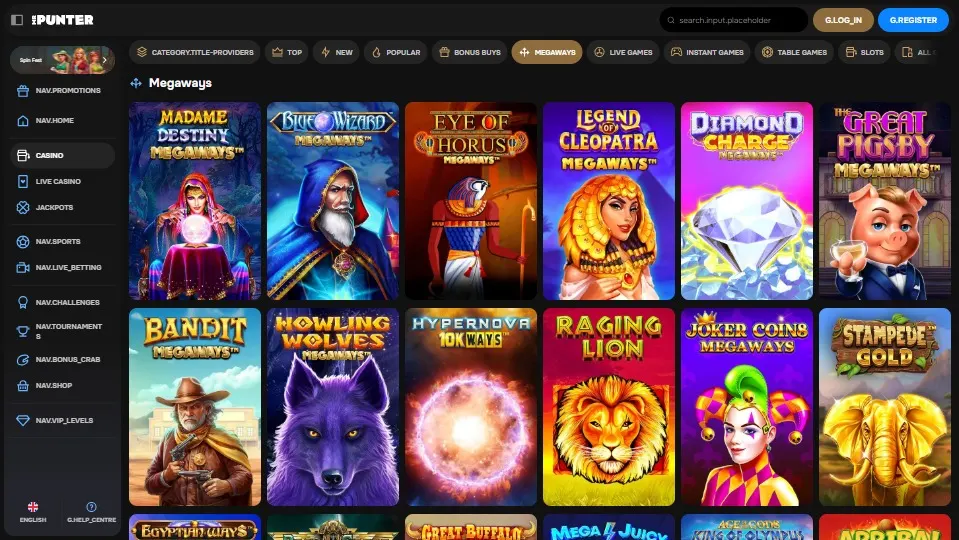Open the Spin Fest promo banner

[x=62, y=60]
